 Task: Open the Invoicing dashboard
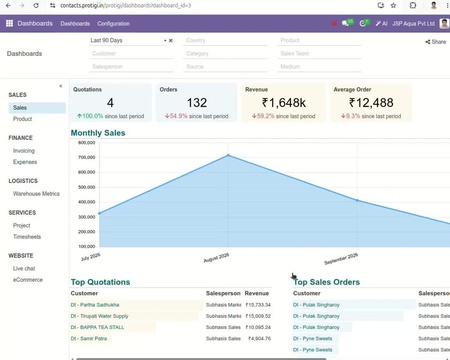tap(24, 151)
